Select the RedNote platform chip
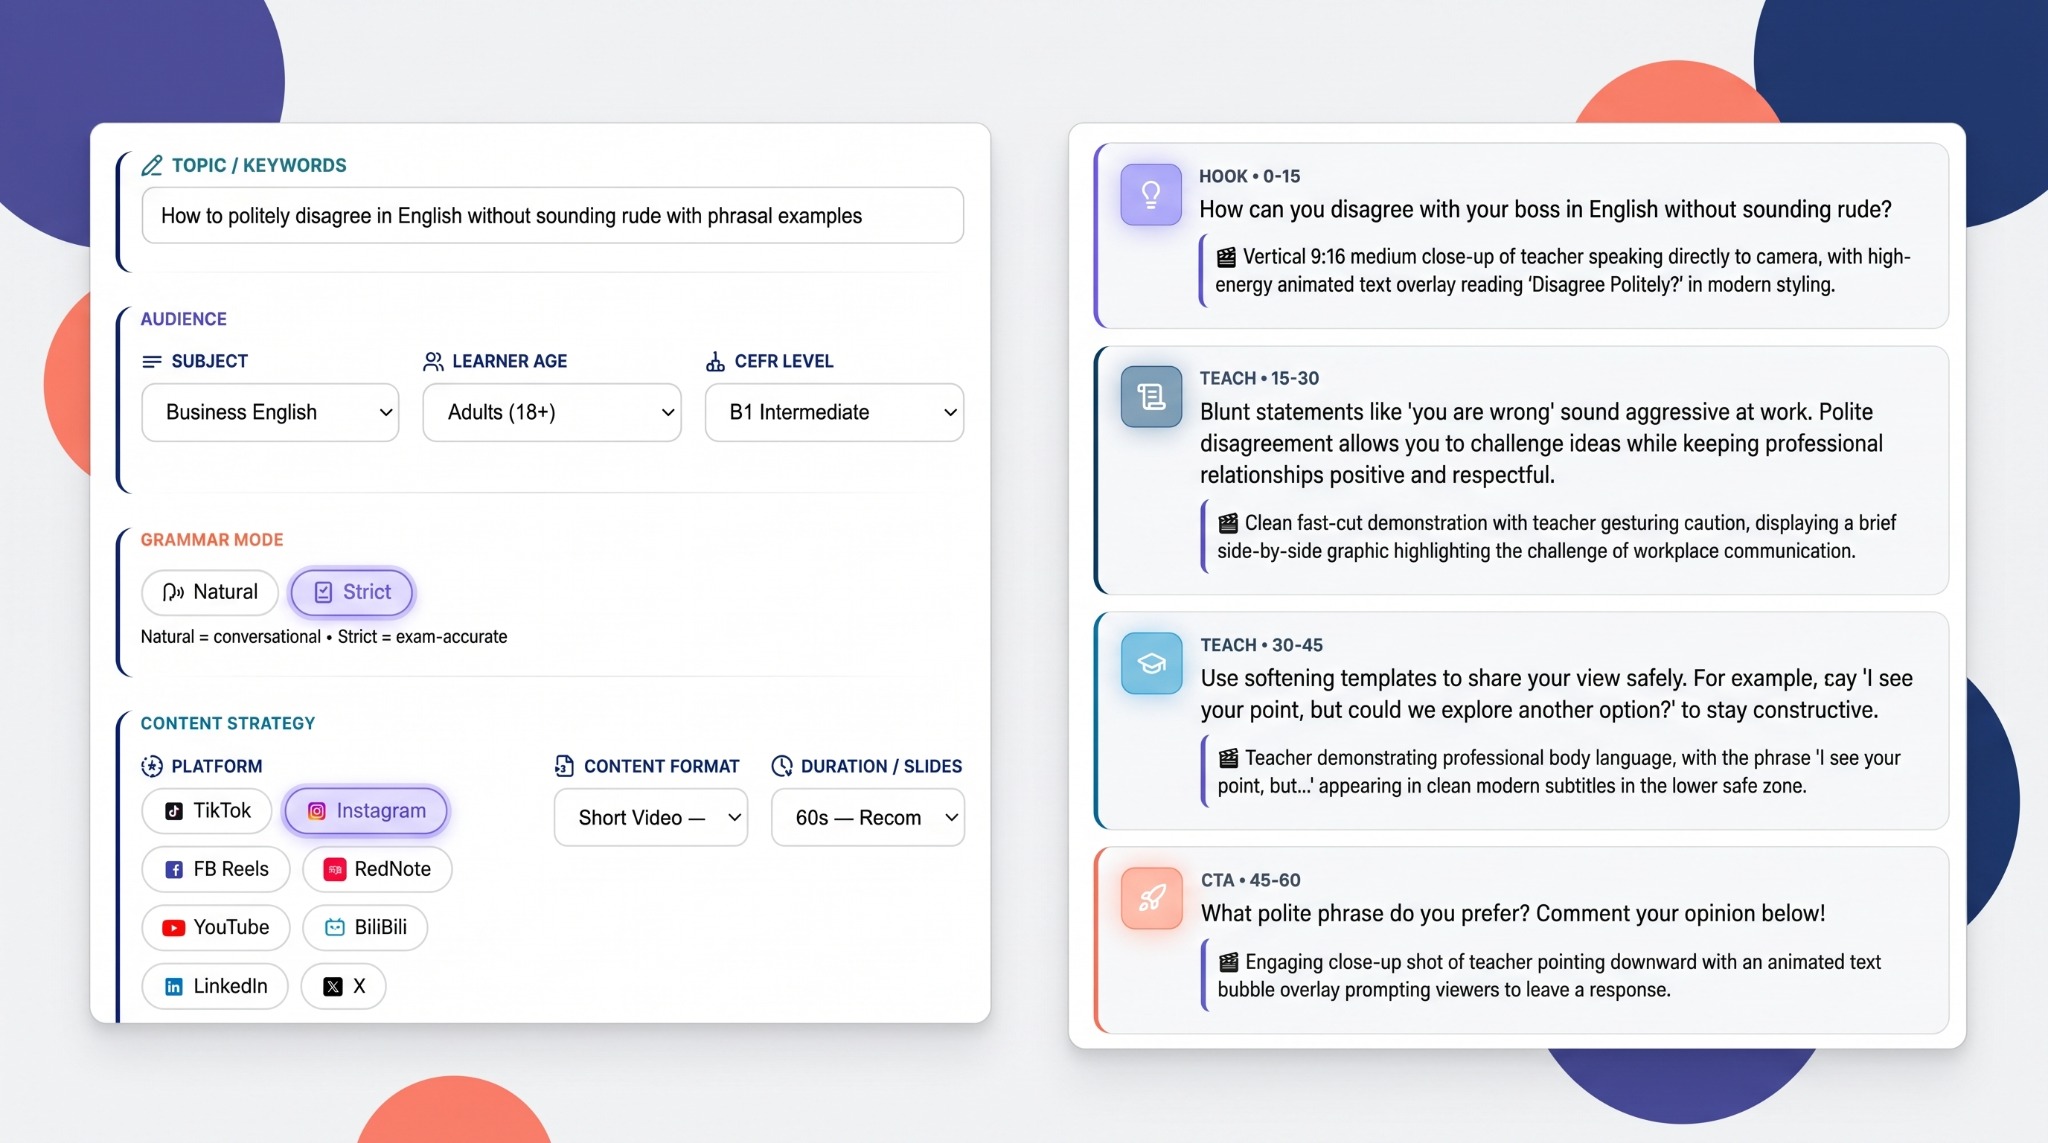 point(377,869)
